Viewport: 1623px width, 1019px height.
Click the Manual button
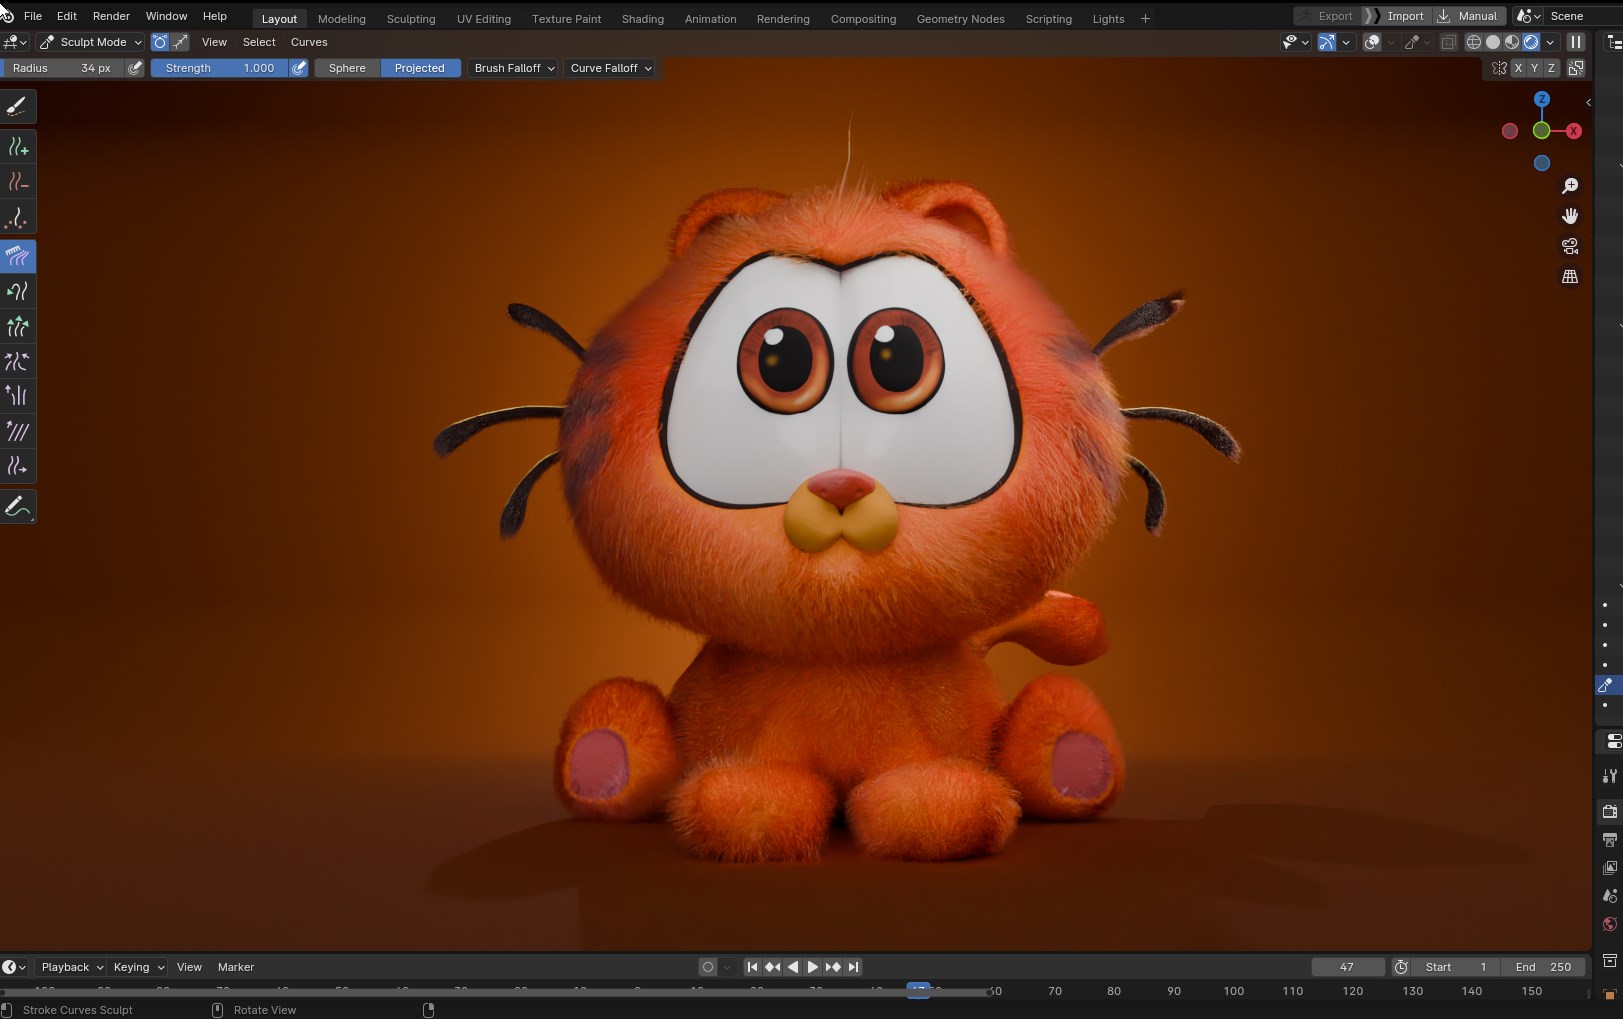pos(1469,16)
